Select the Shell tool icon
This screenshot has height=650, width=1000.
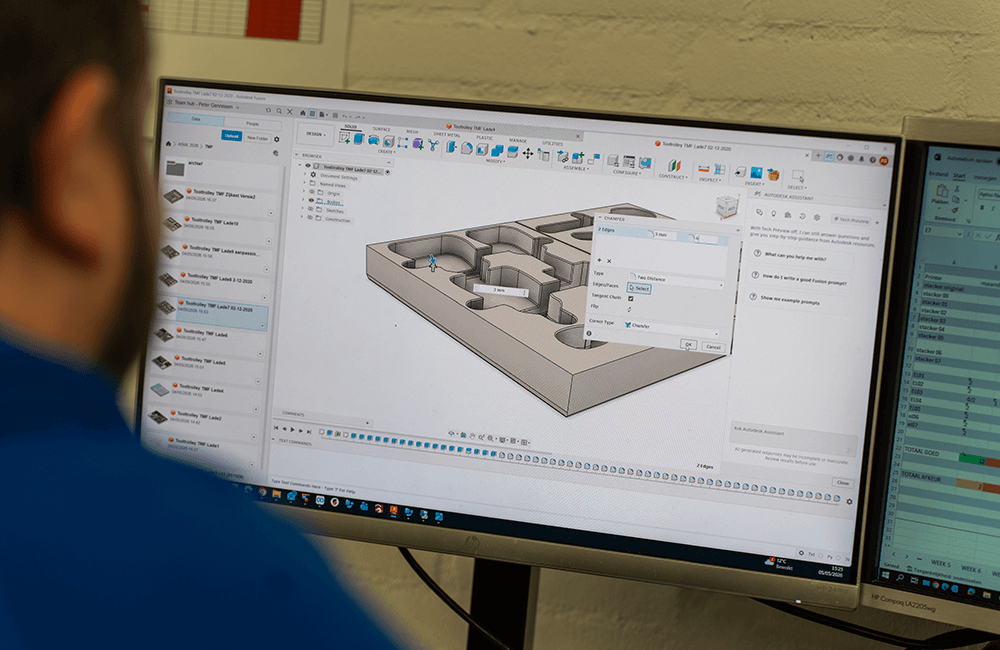[x=482, y=149]
